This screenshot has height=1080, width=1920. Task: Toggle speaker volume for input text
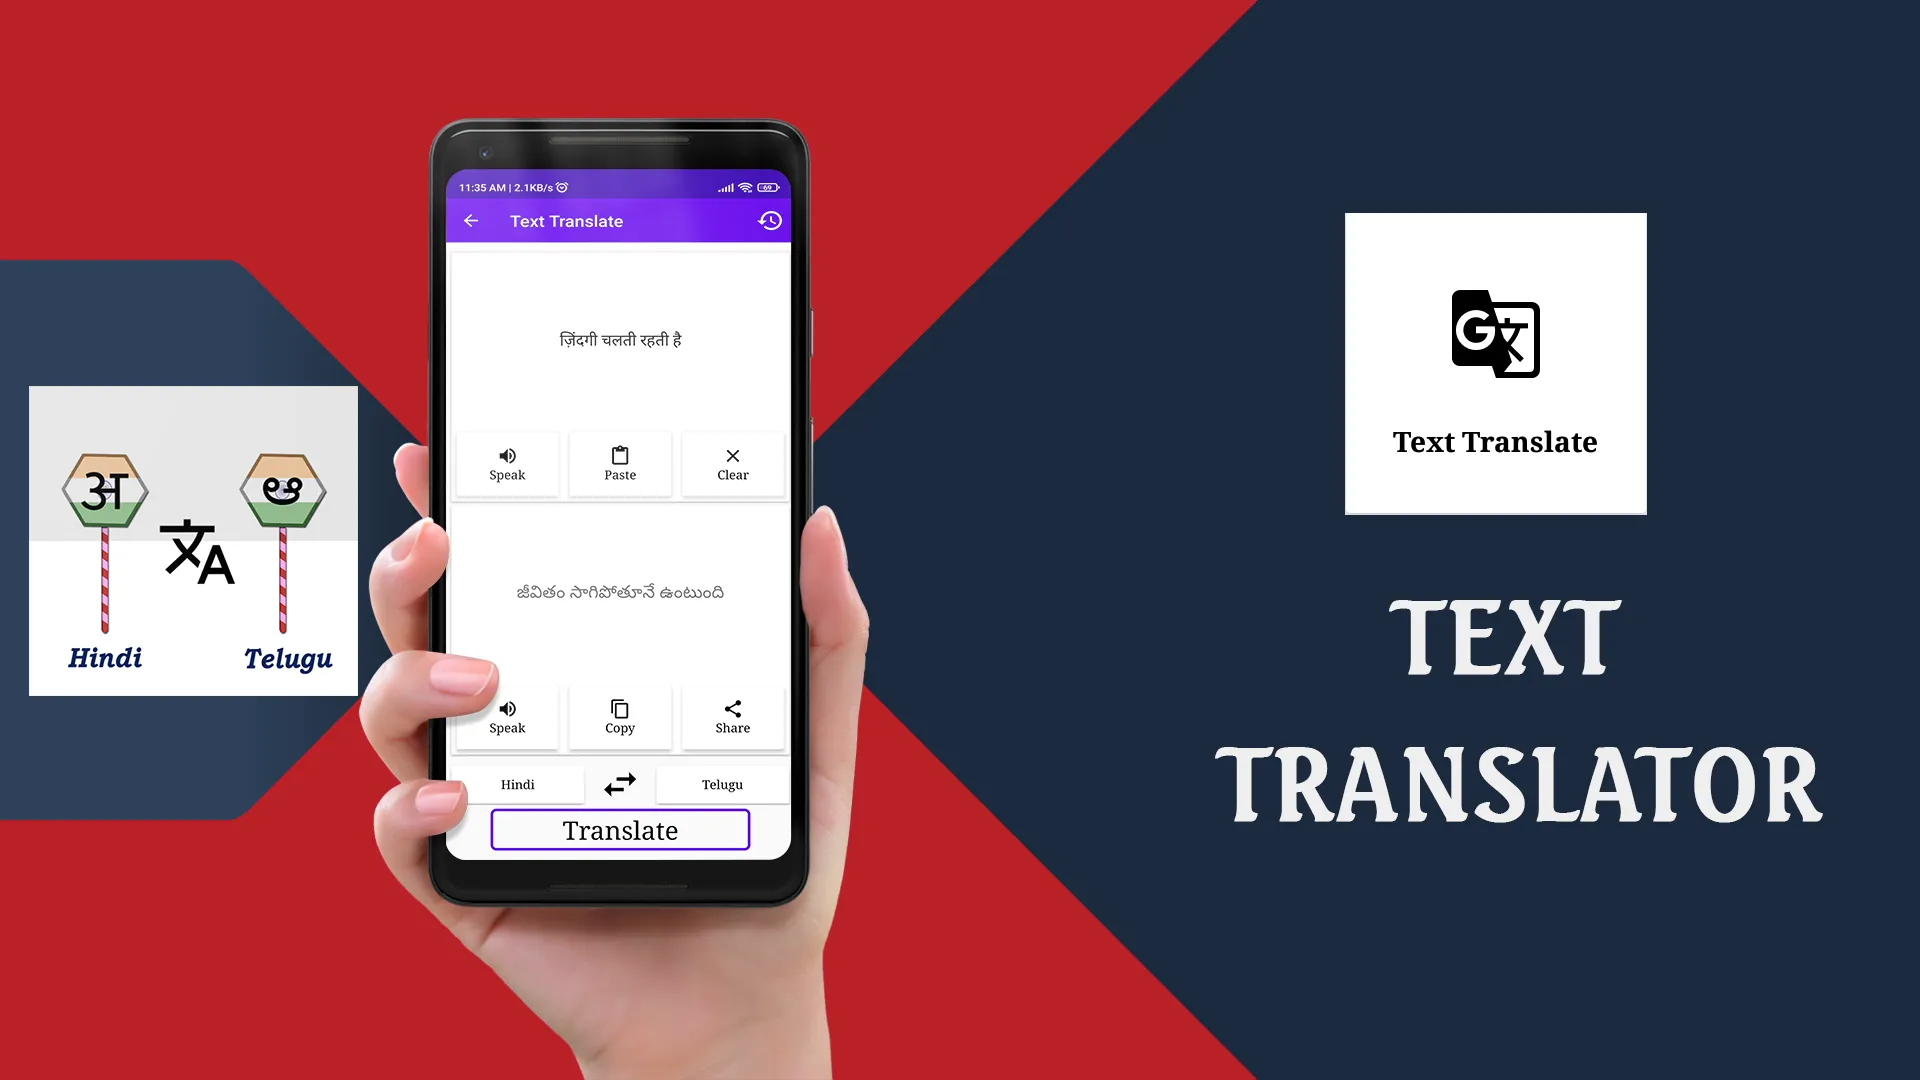coord(506,463)
